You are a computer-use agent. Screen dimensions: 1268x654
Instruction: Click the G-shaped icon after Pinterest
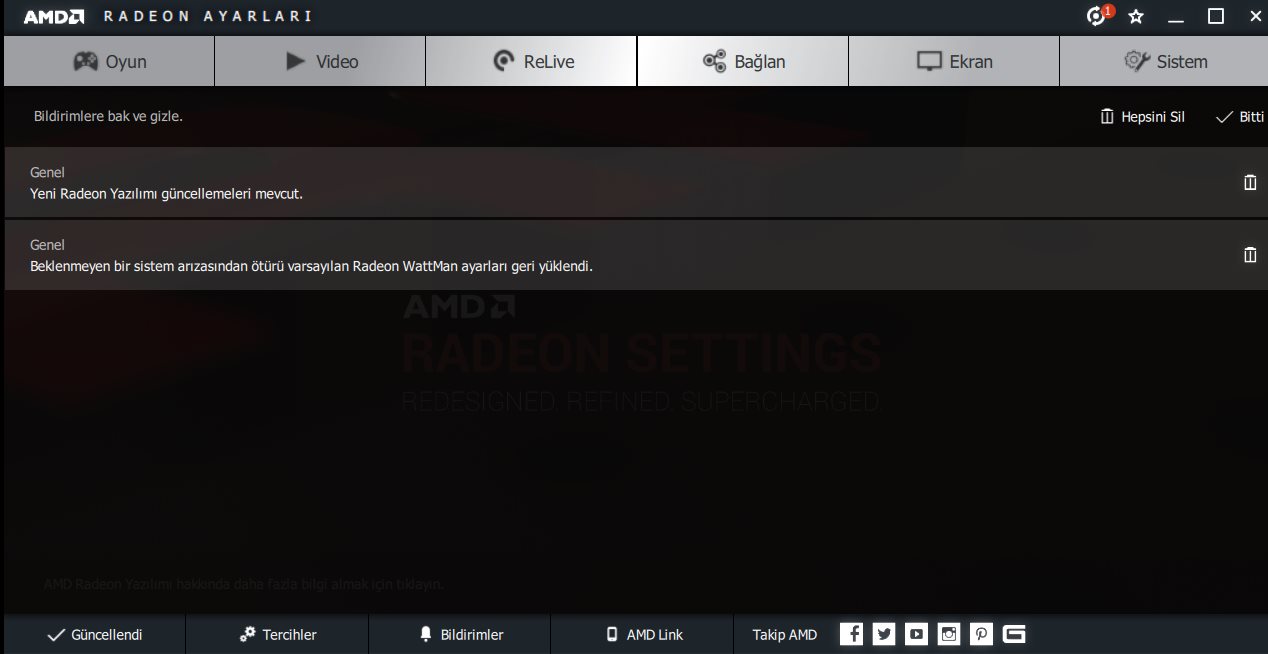(1014, 634)
